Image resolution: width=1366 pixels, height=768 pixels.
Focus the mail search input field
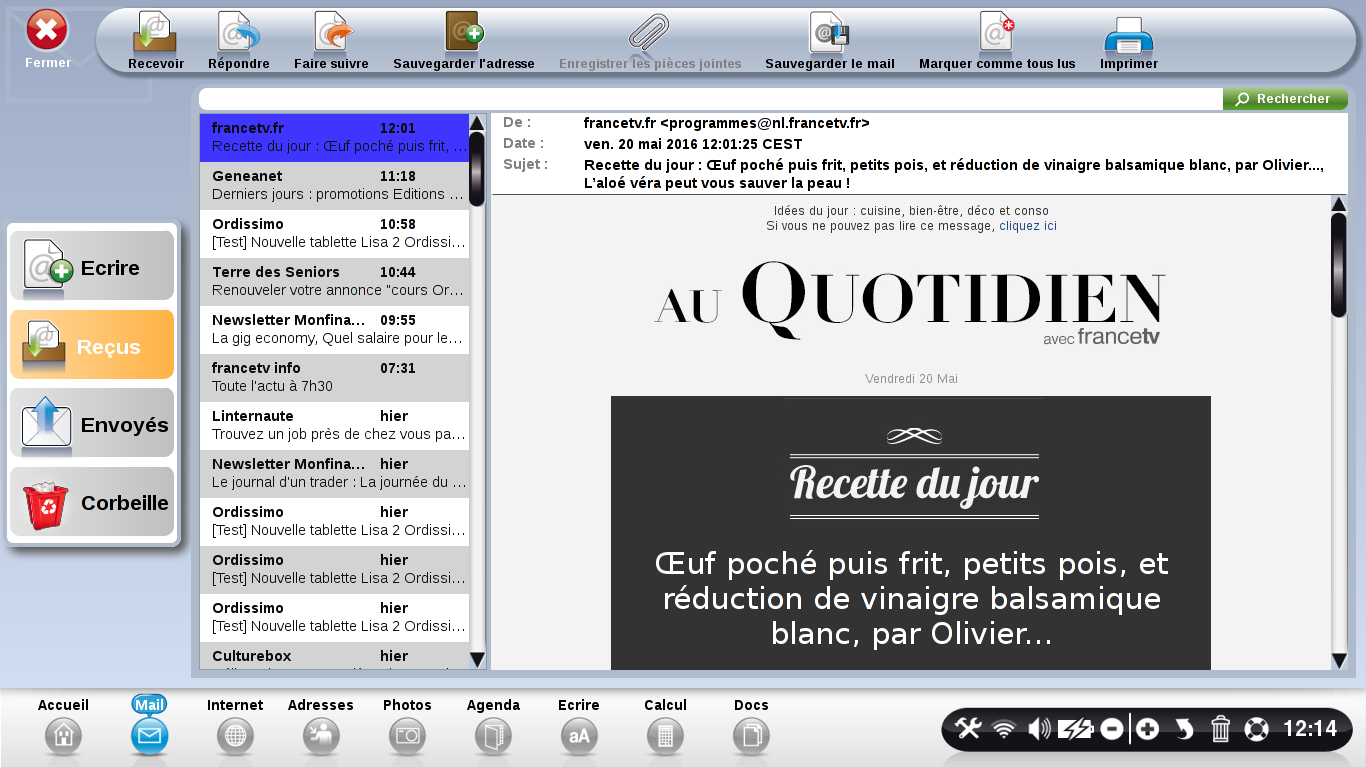711,99
